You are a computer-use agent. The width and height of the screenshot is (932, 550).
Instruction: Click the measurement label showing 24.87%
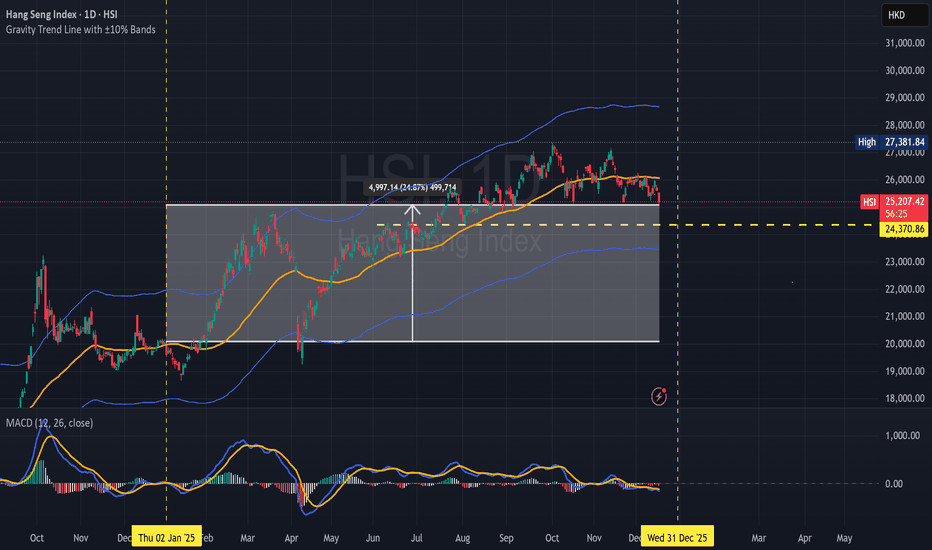click(413, 187)
